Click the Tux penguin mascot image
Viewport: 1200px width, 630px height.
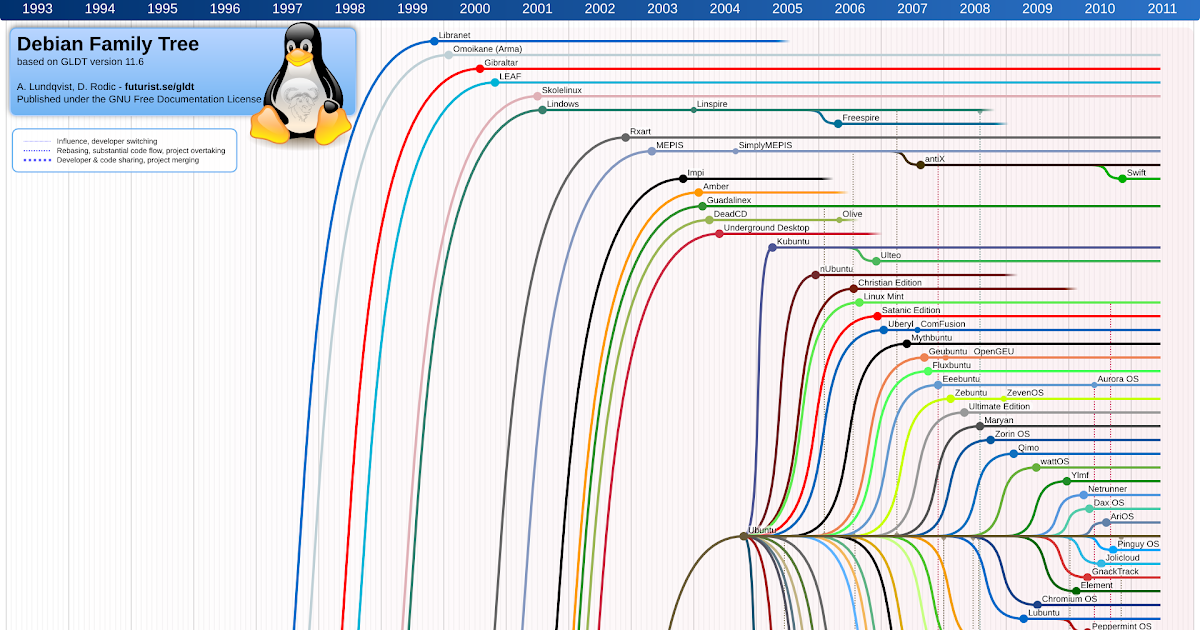[301, 83]
